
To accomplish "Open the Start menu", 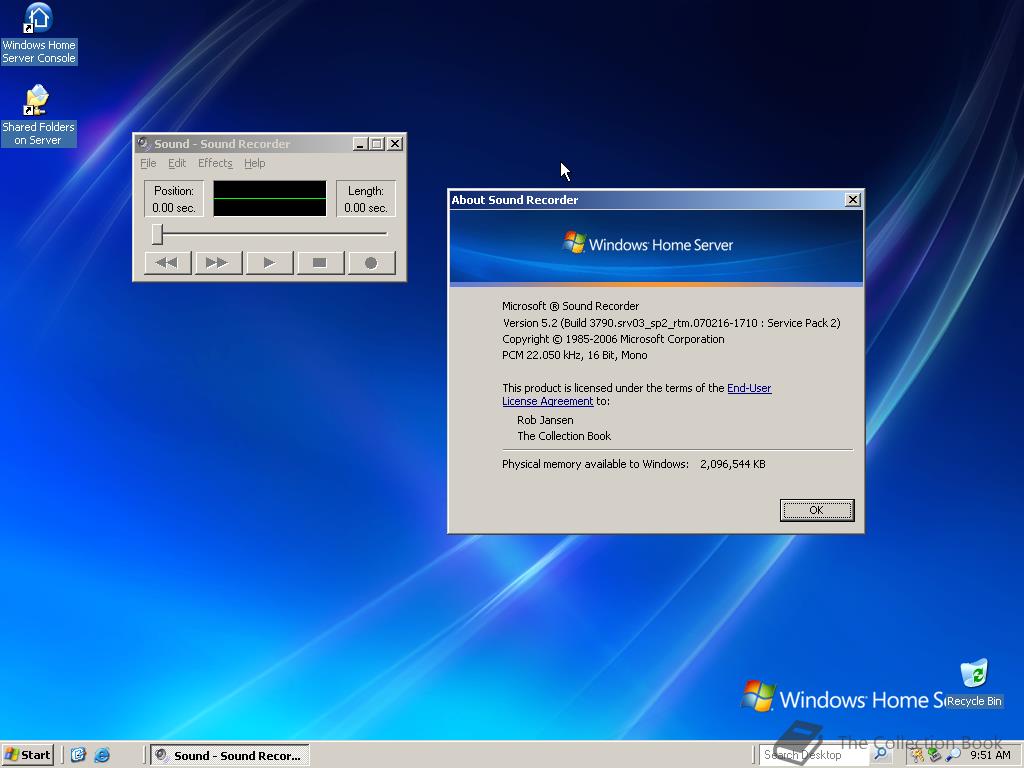I will (x=27, y=755).
